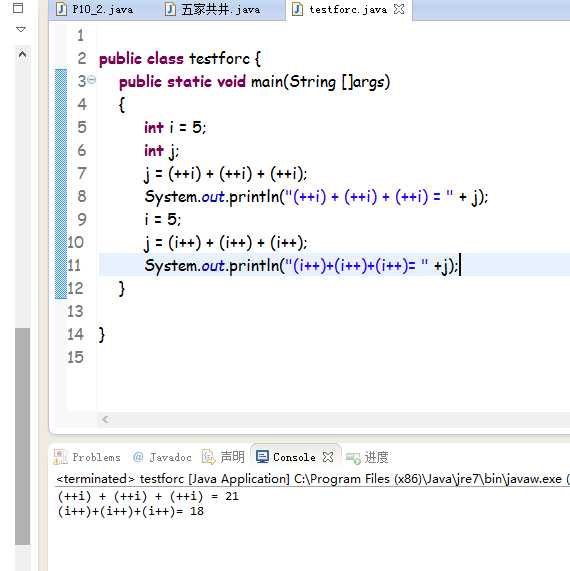Click the Java file icon on P10_2.java tab

[61, 9]
